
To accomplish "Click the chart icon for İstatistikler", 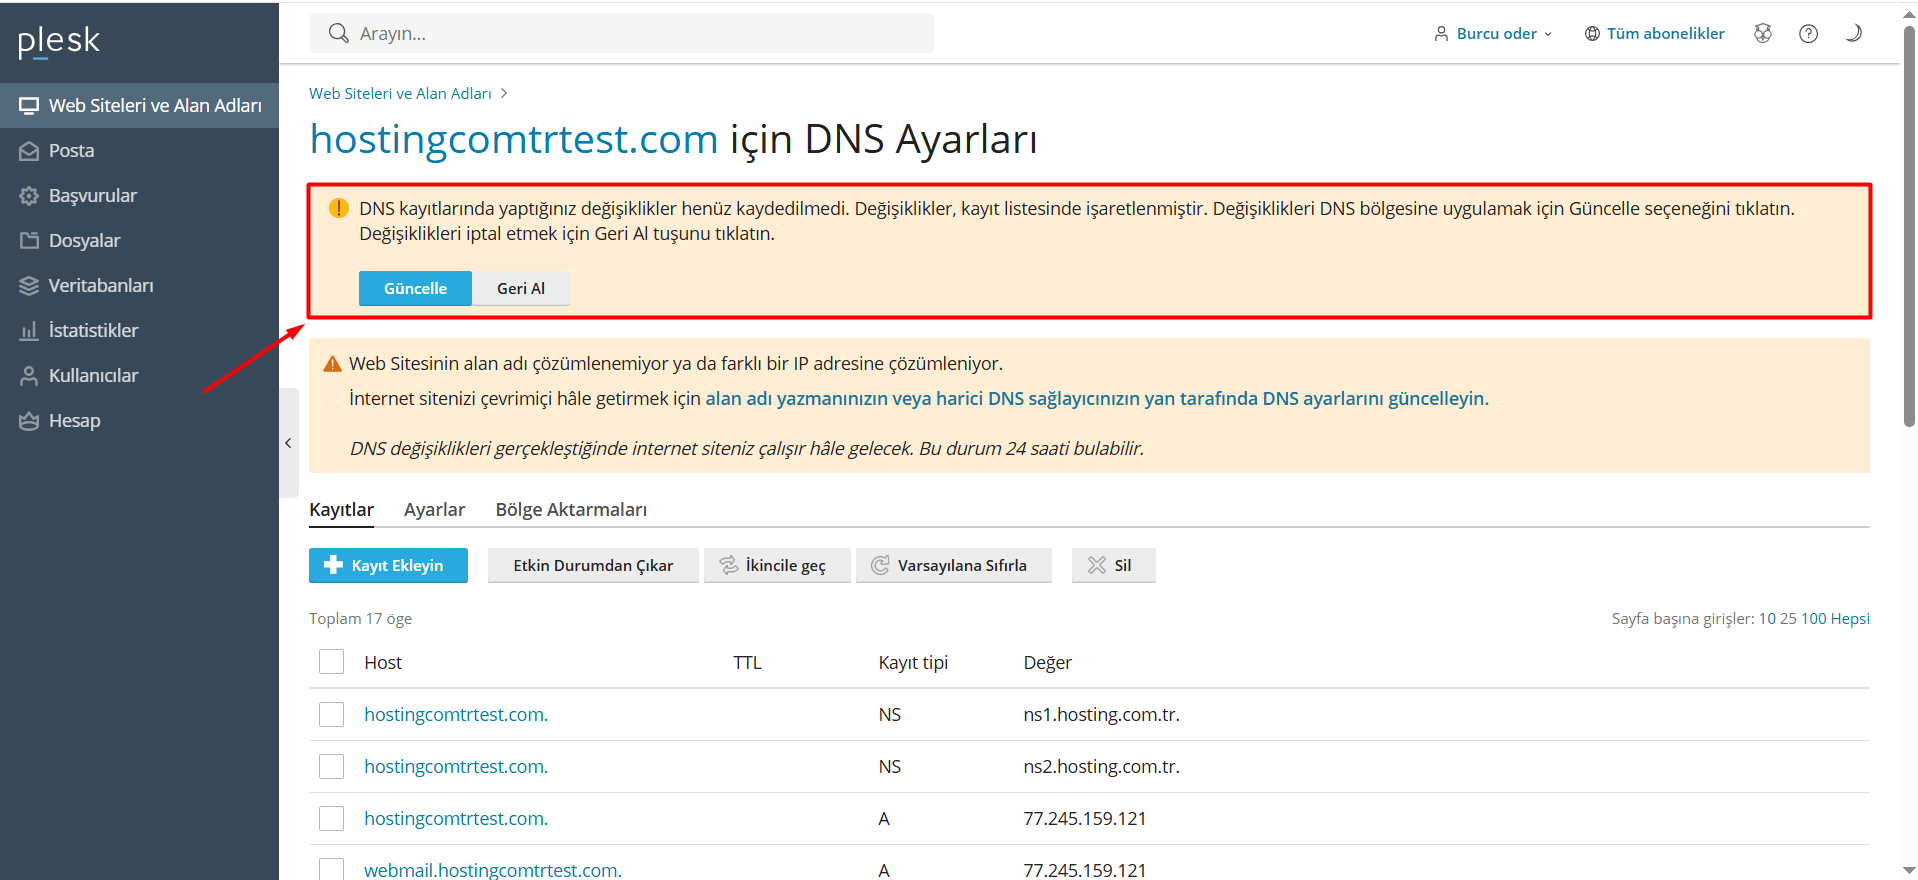I will click(x=29, y=331).
